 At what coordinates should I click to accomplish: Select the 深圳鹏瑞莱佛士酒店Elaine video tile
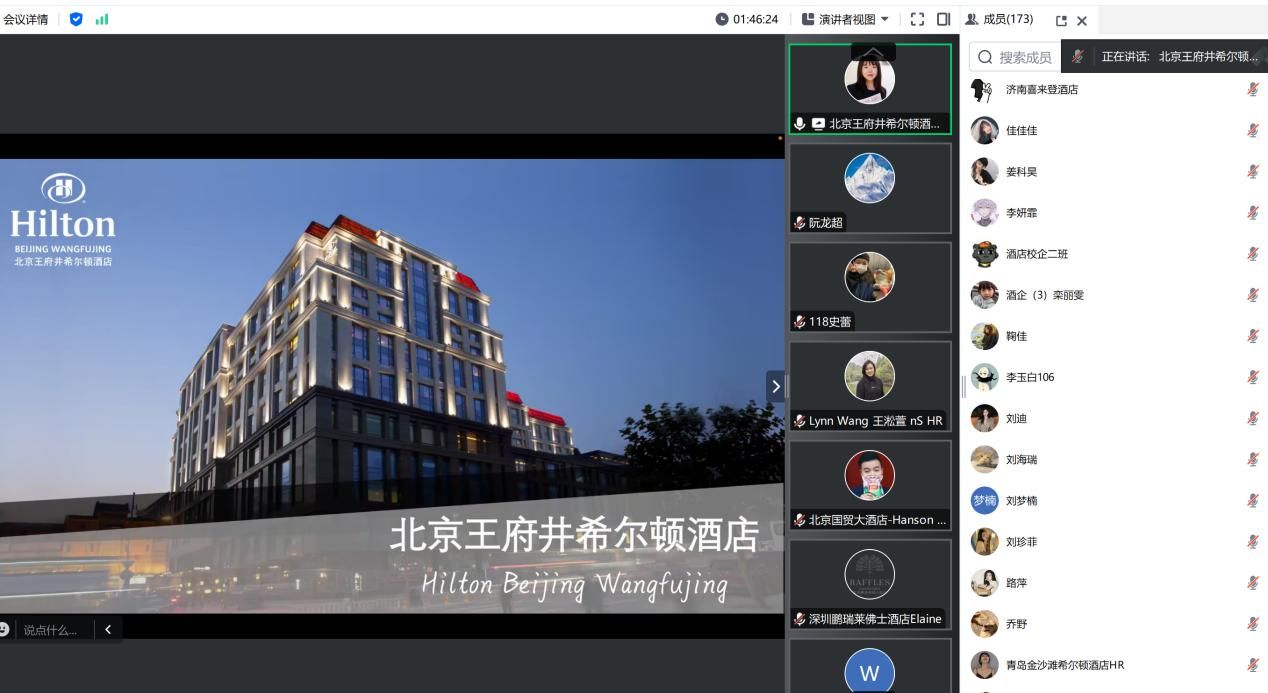click(870, 584)
